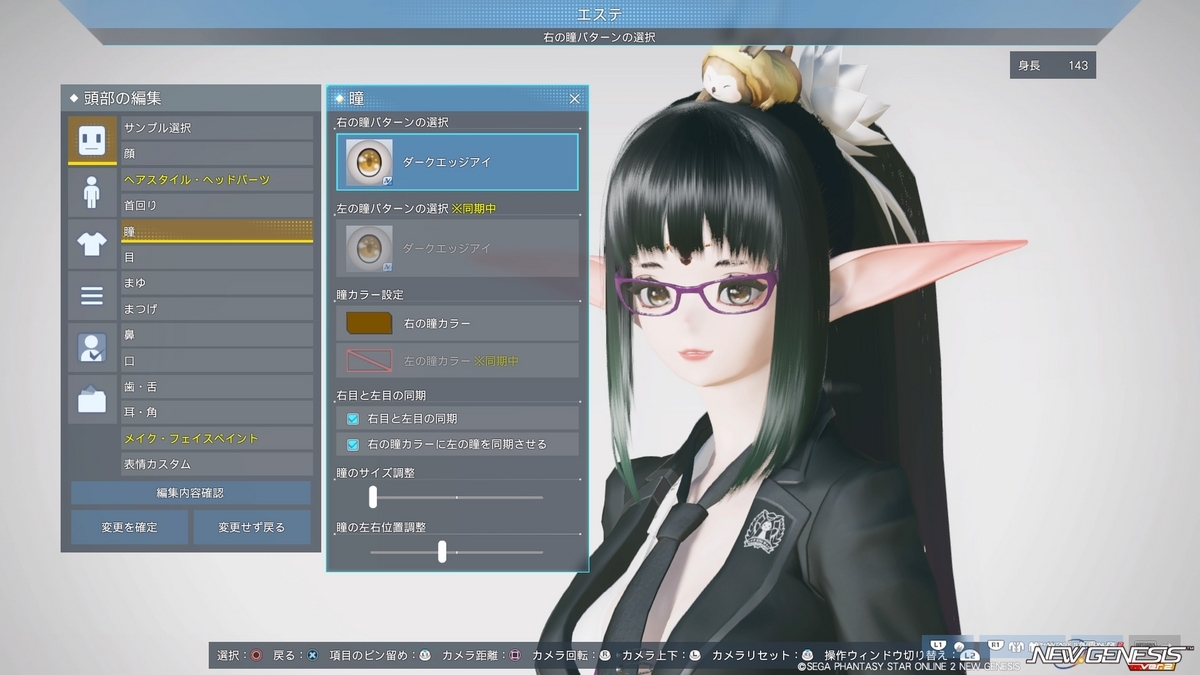
Task: Open メイク・フェイスペイント entry
Action: 217,438
